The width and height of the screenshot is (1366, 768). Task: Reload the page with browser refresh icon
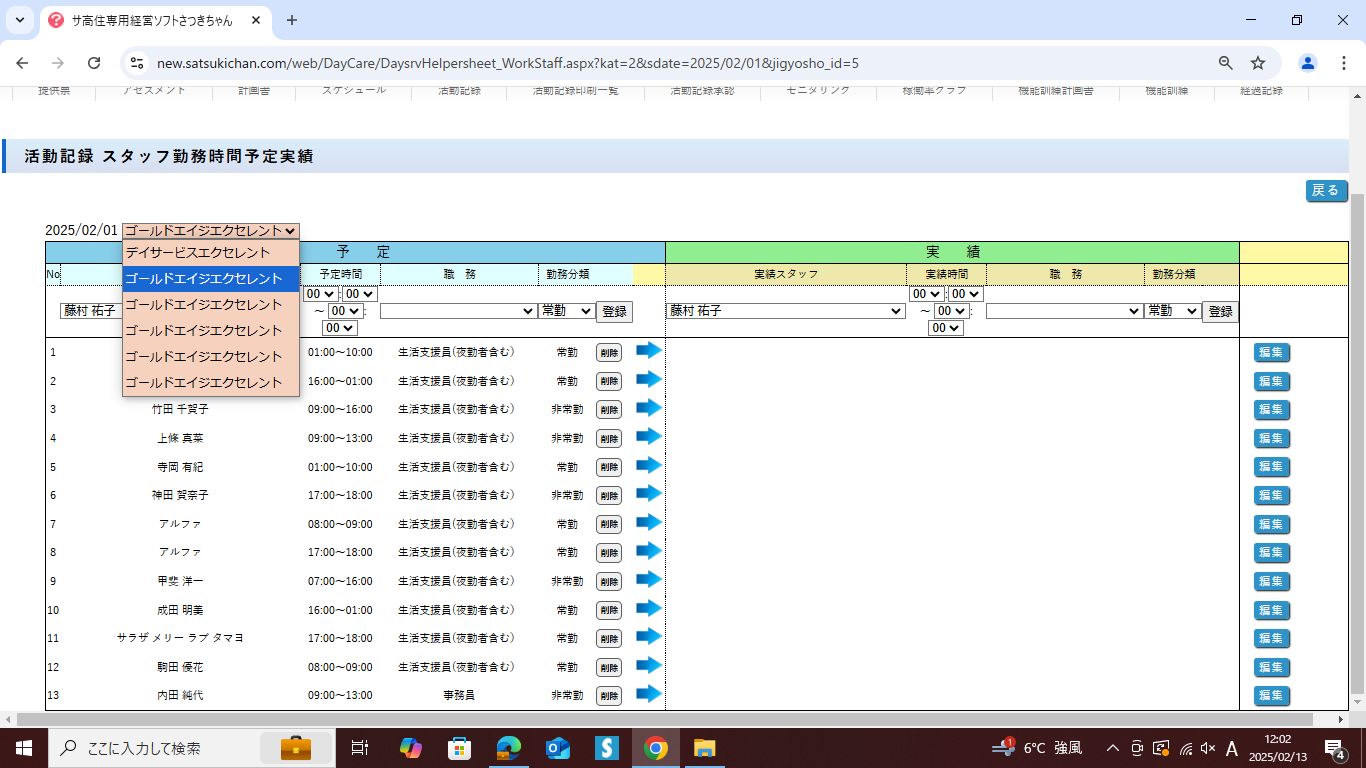pyautogui.click(x=94, y=63)
